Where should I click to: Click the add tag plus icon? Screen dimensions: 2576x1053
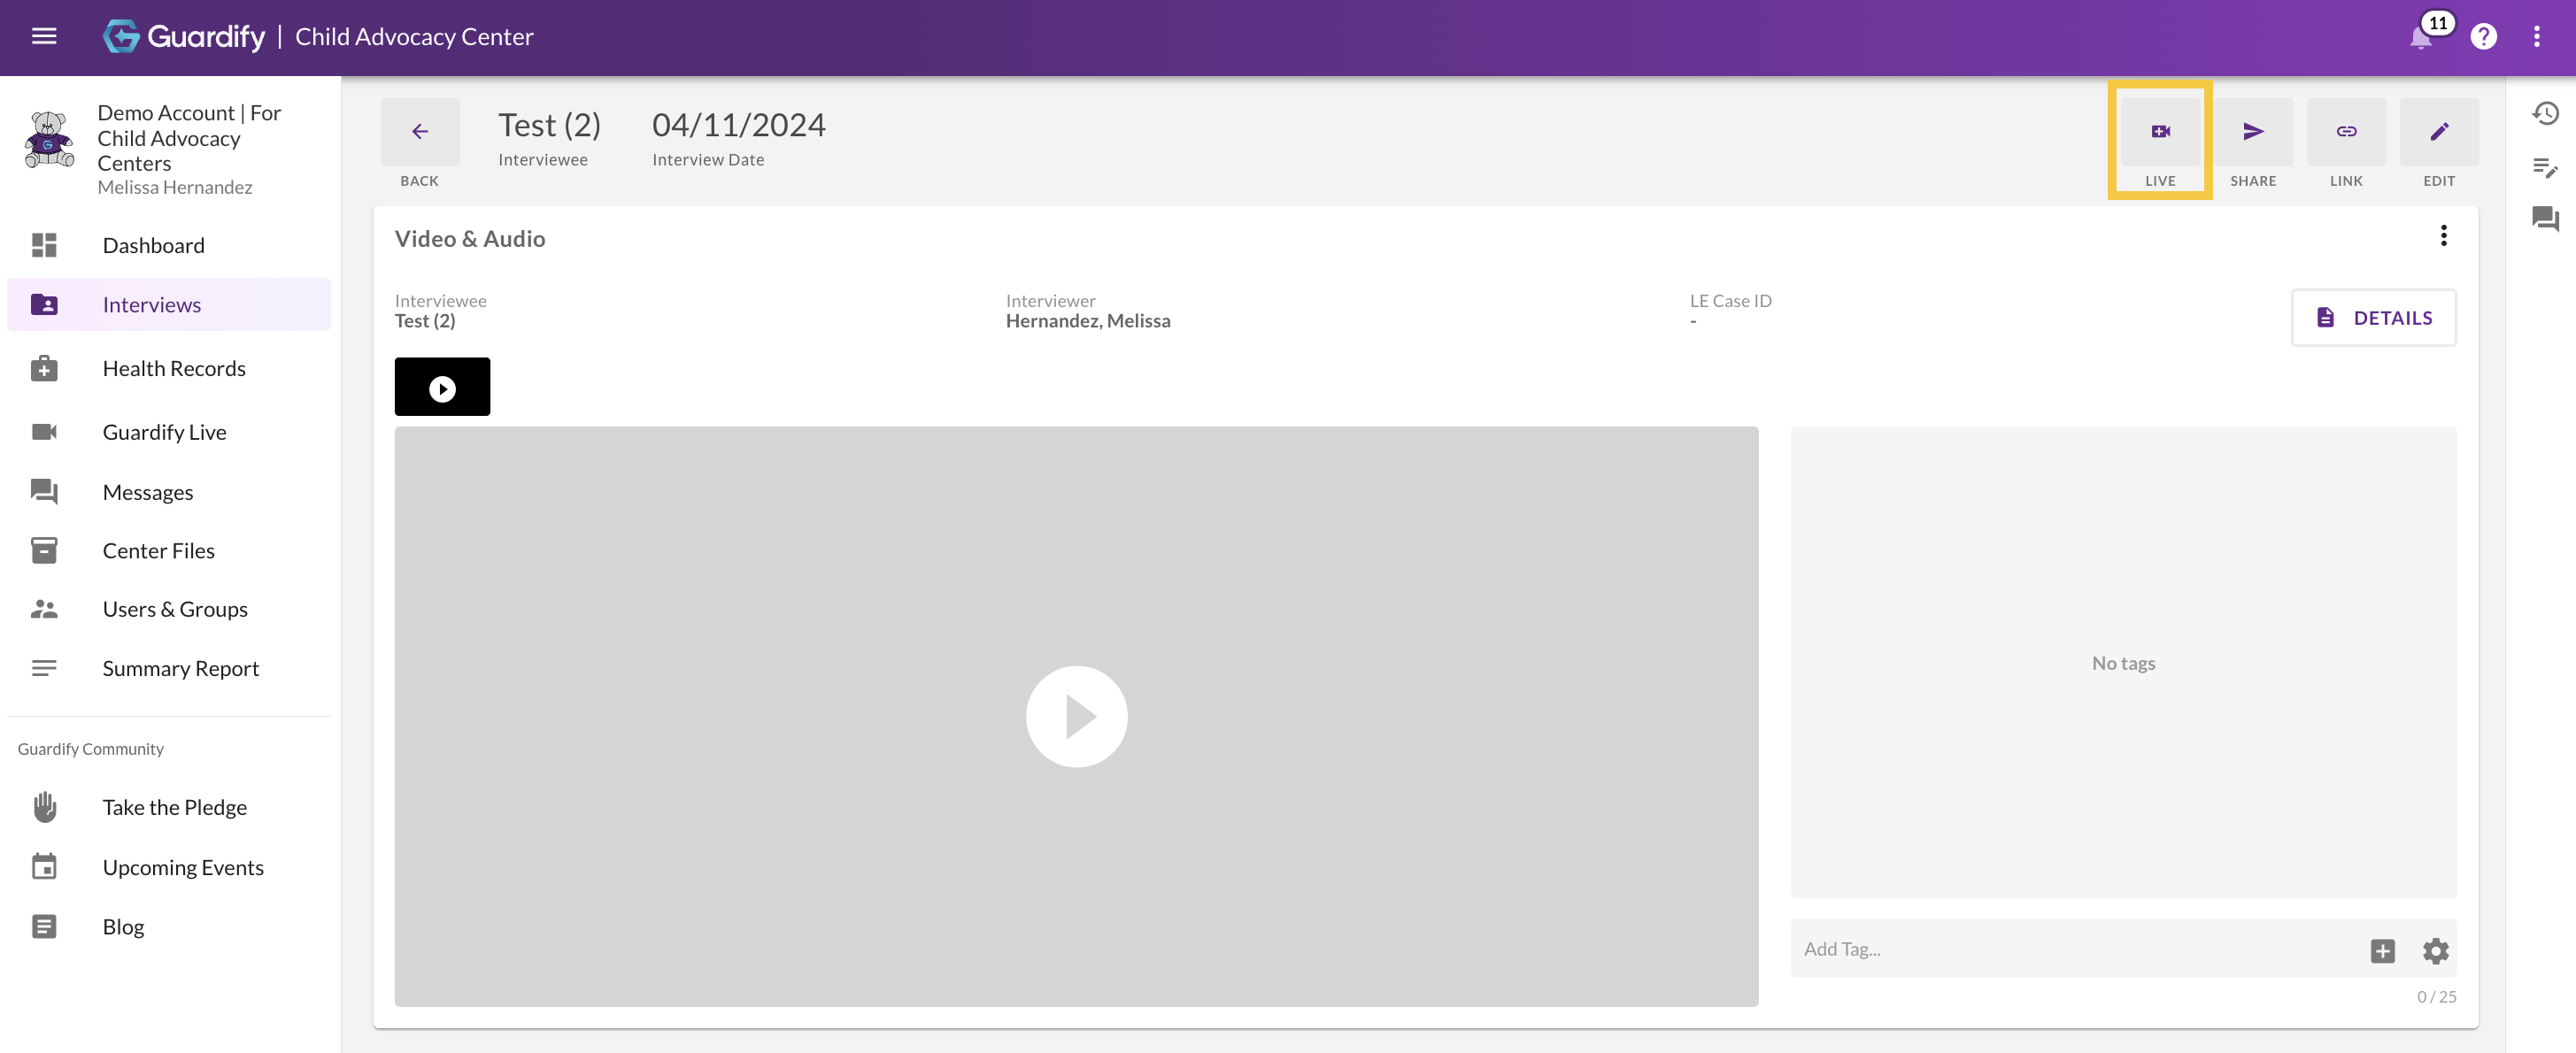tap(2382, 950)
